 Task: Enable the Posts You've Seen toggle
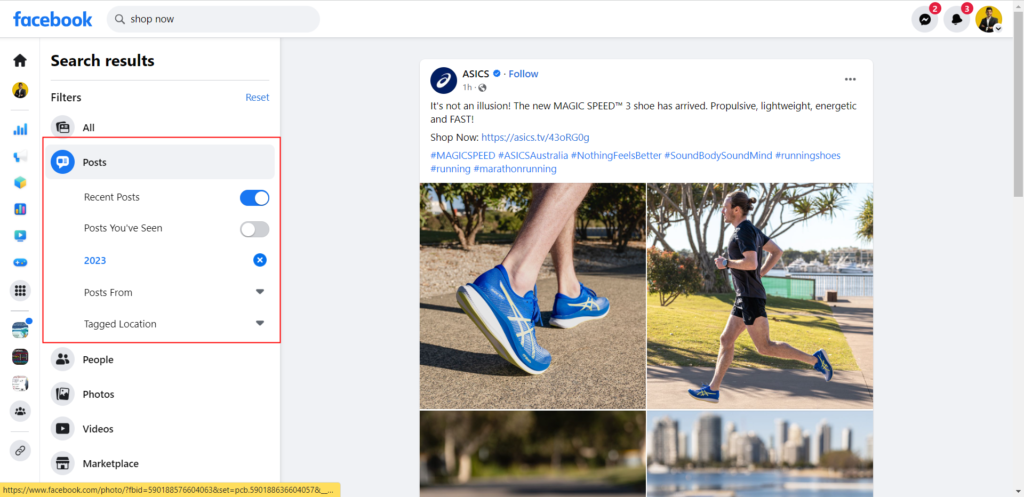[x=255, y=229]
